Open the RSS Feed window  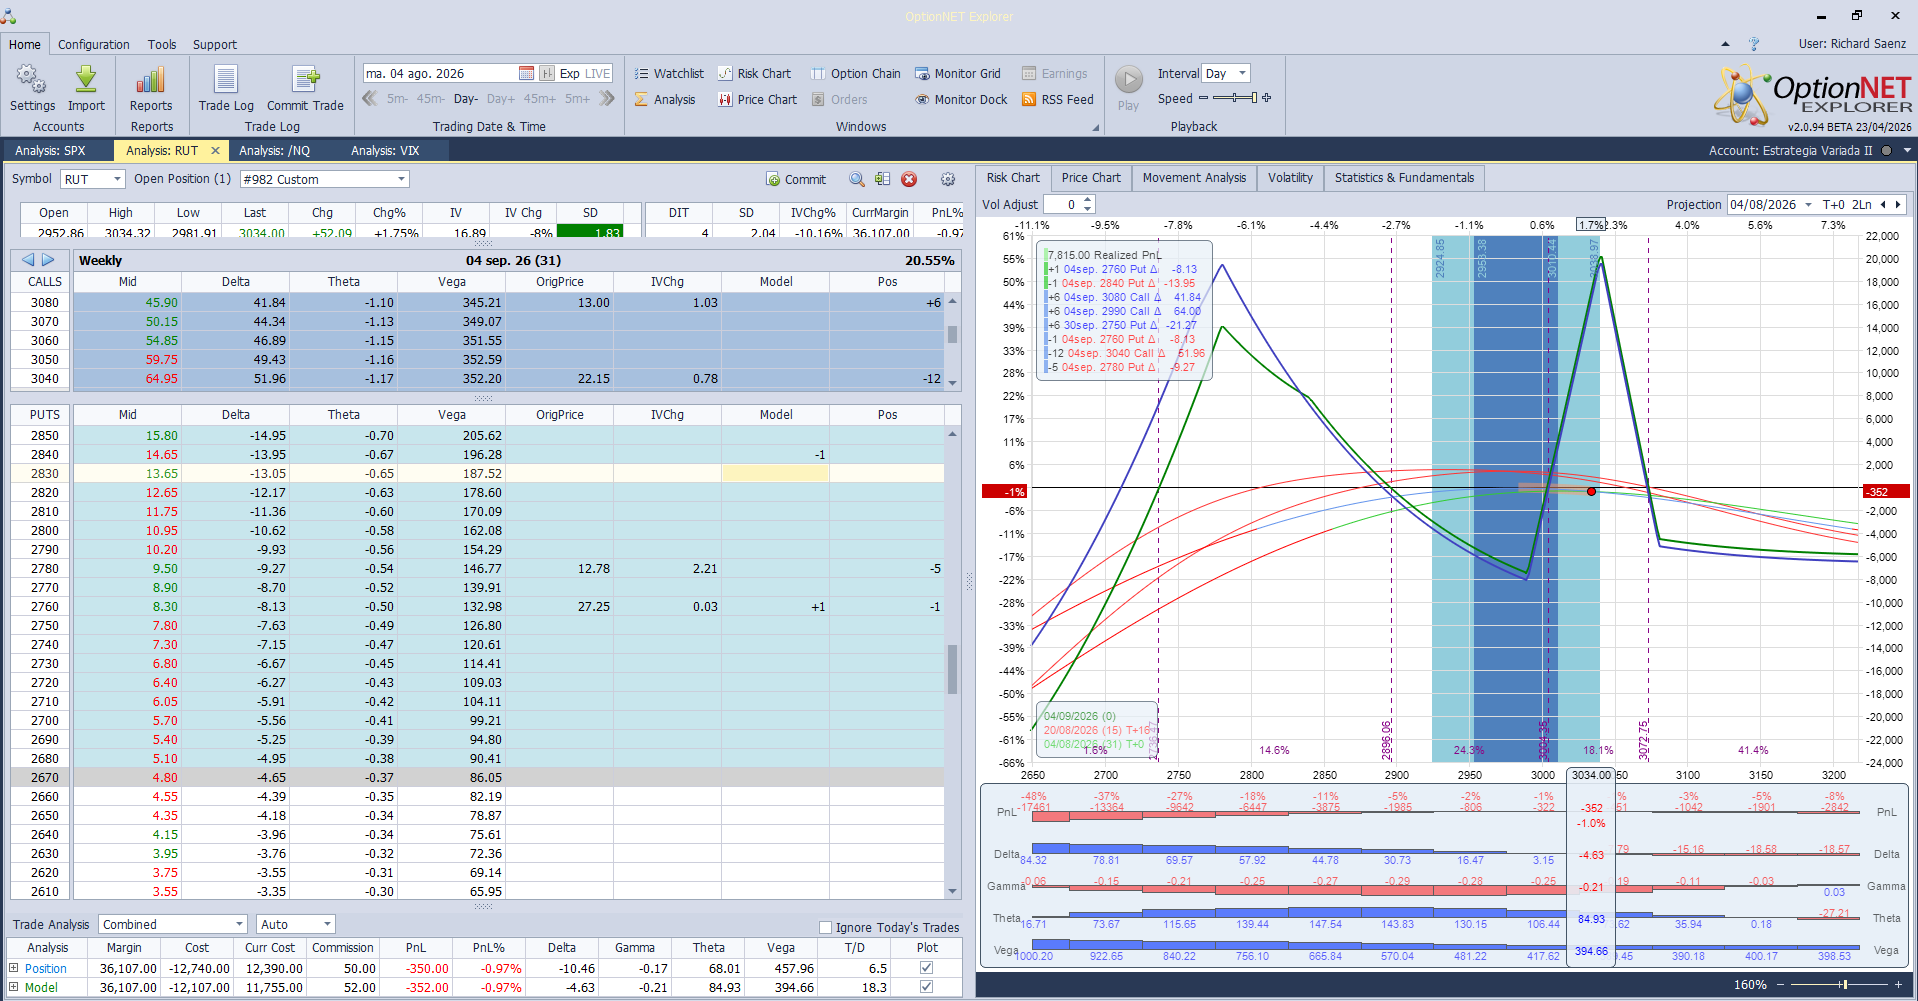pos(1058,99)
